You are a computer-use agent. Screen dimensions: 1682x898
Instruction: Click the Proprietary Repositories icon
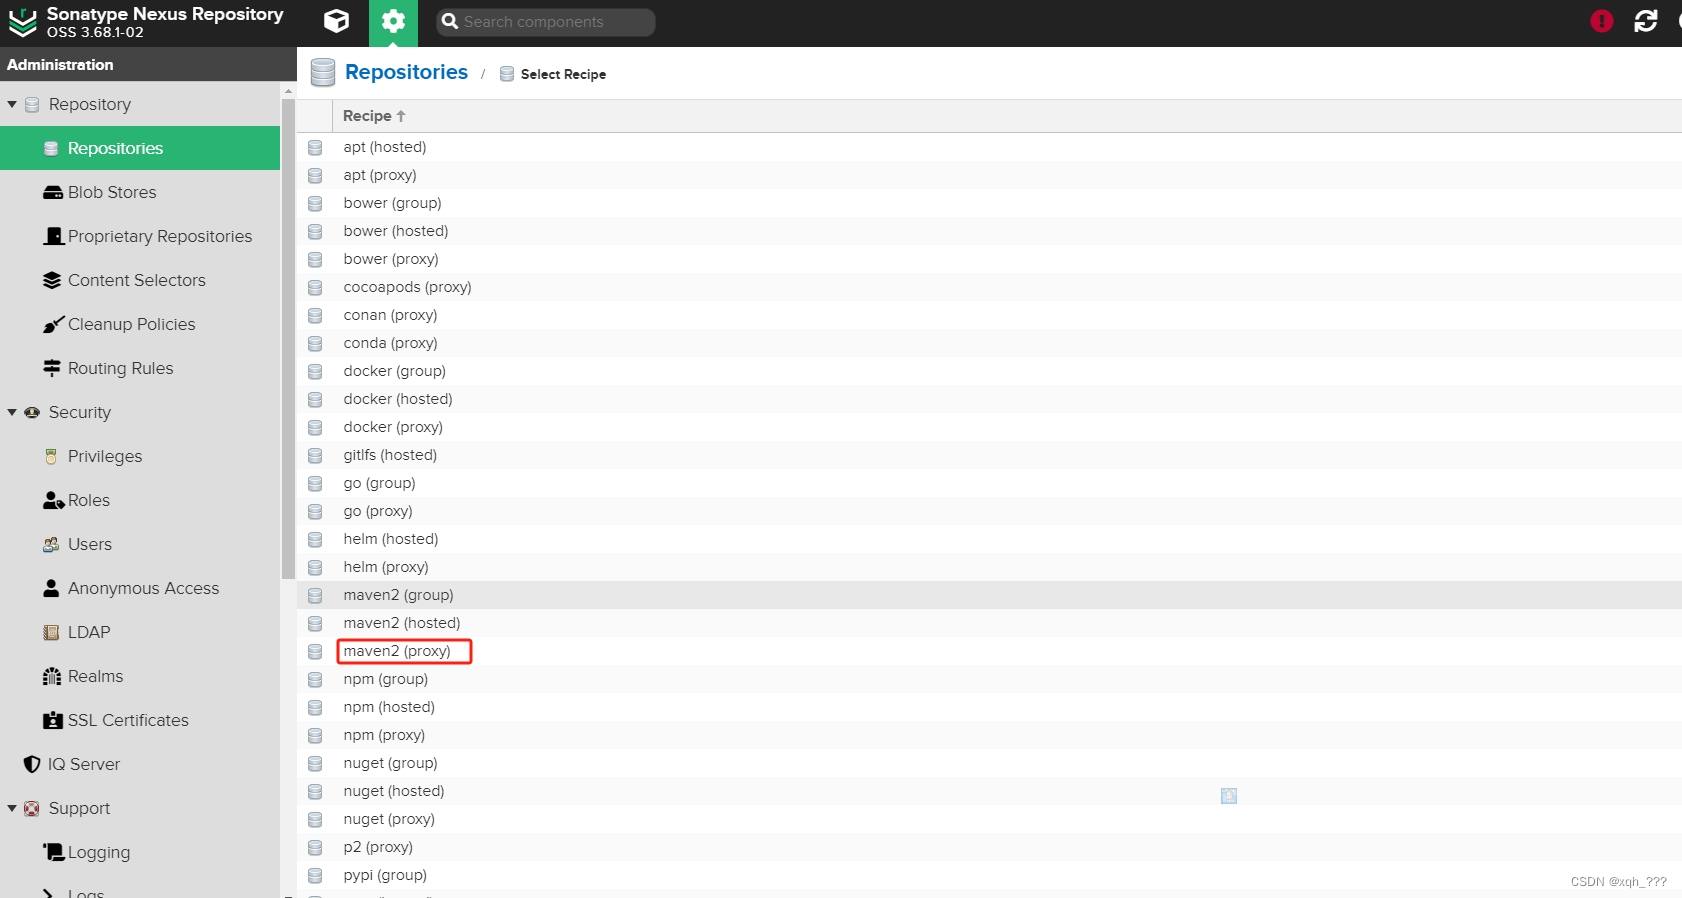tap(53, 236)
